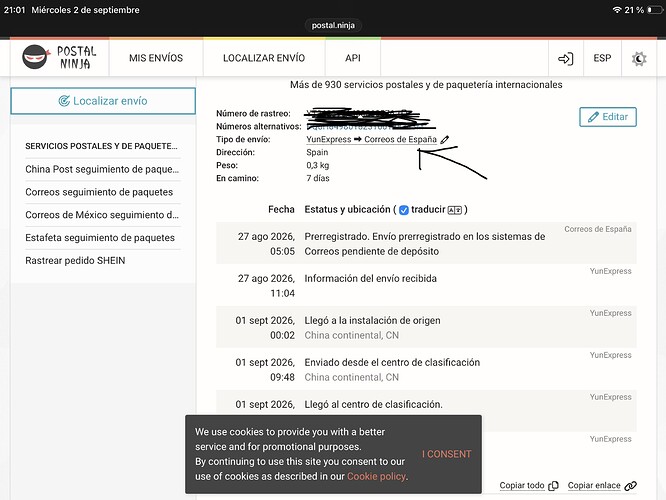The image size is (666, 500).
Task: Open the ESP language selector
Action: [602, 58]
